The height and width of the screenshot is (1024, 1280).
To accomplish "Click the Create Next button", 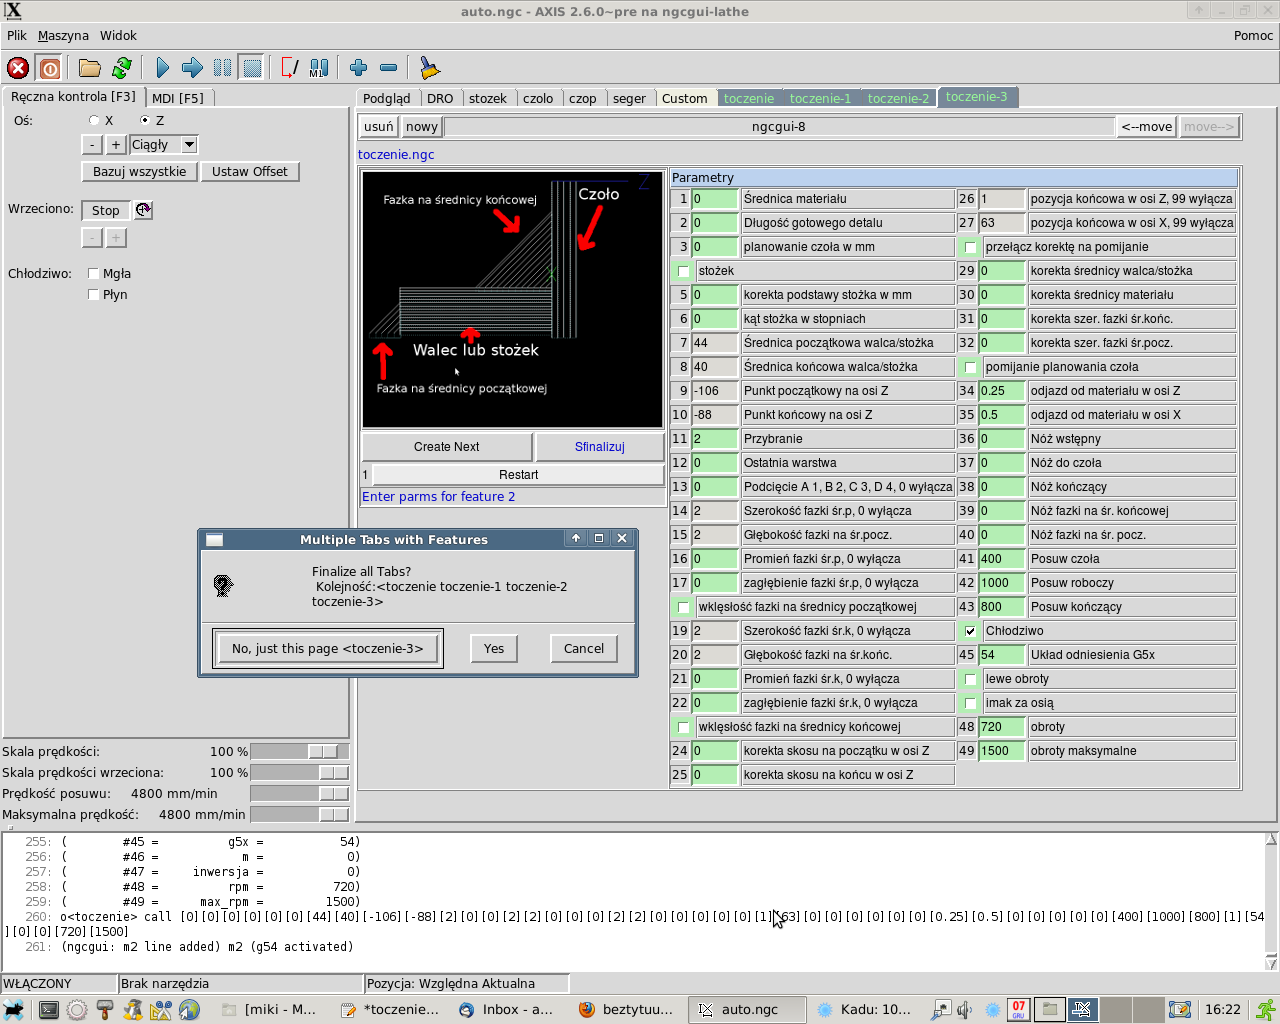I will 446,446.
